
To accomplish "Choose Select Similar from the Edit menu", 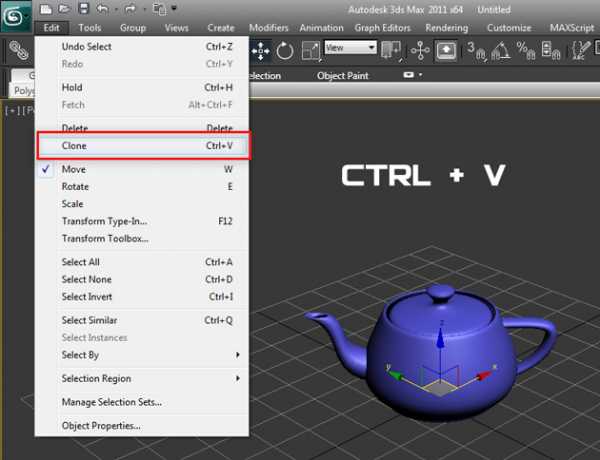I will [142, 320].
